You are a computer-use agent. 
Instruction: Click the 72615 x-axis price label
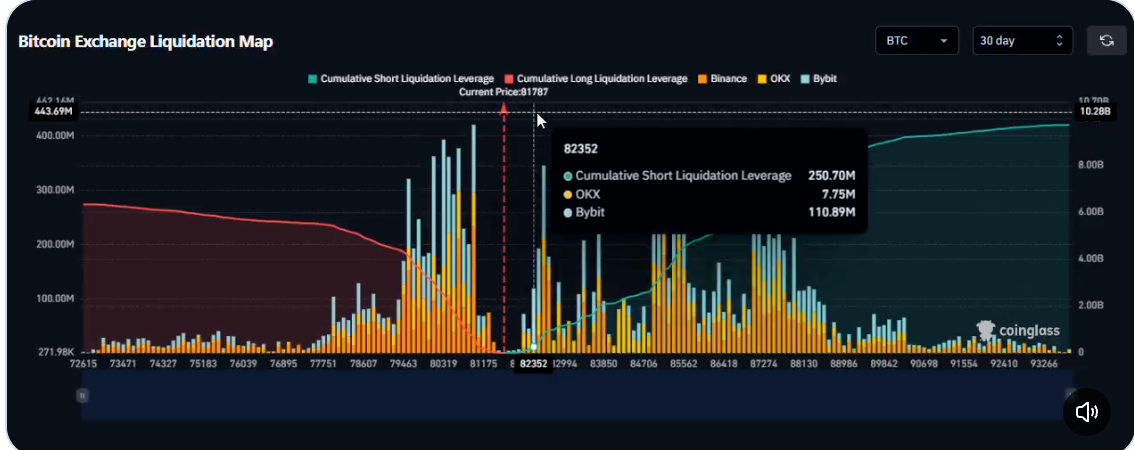click(83, 364)
